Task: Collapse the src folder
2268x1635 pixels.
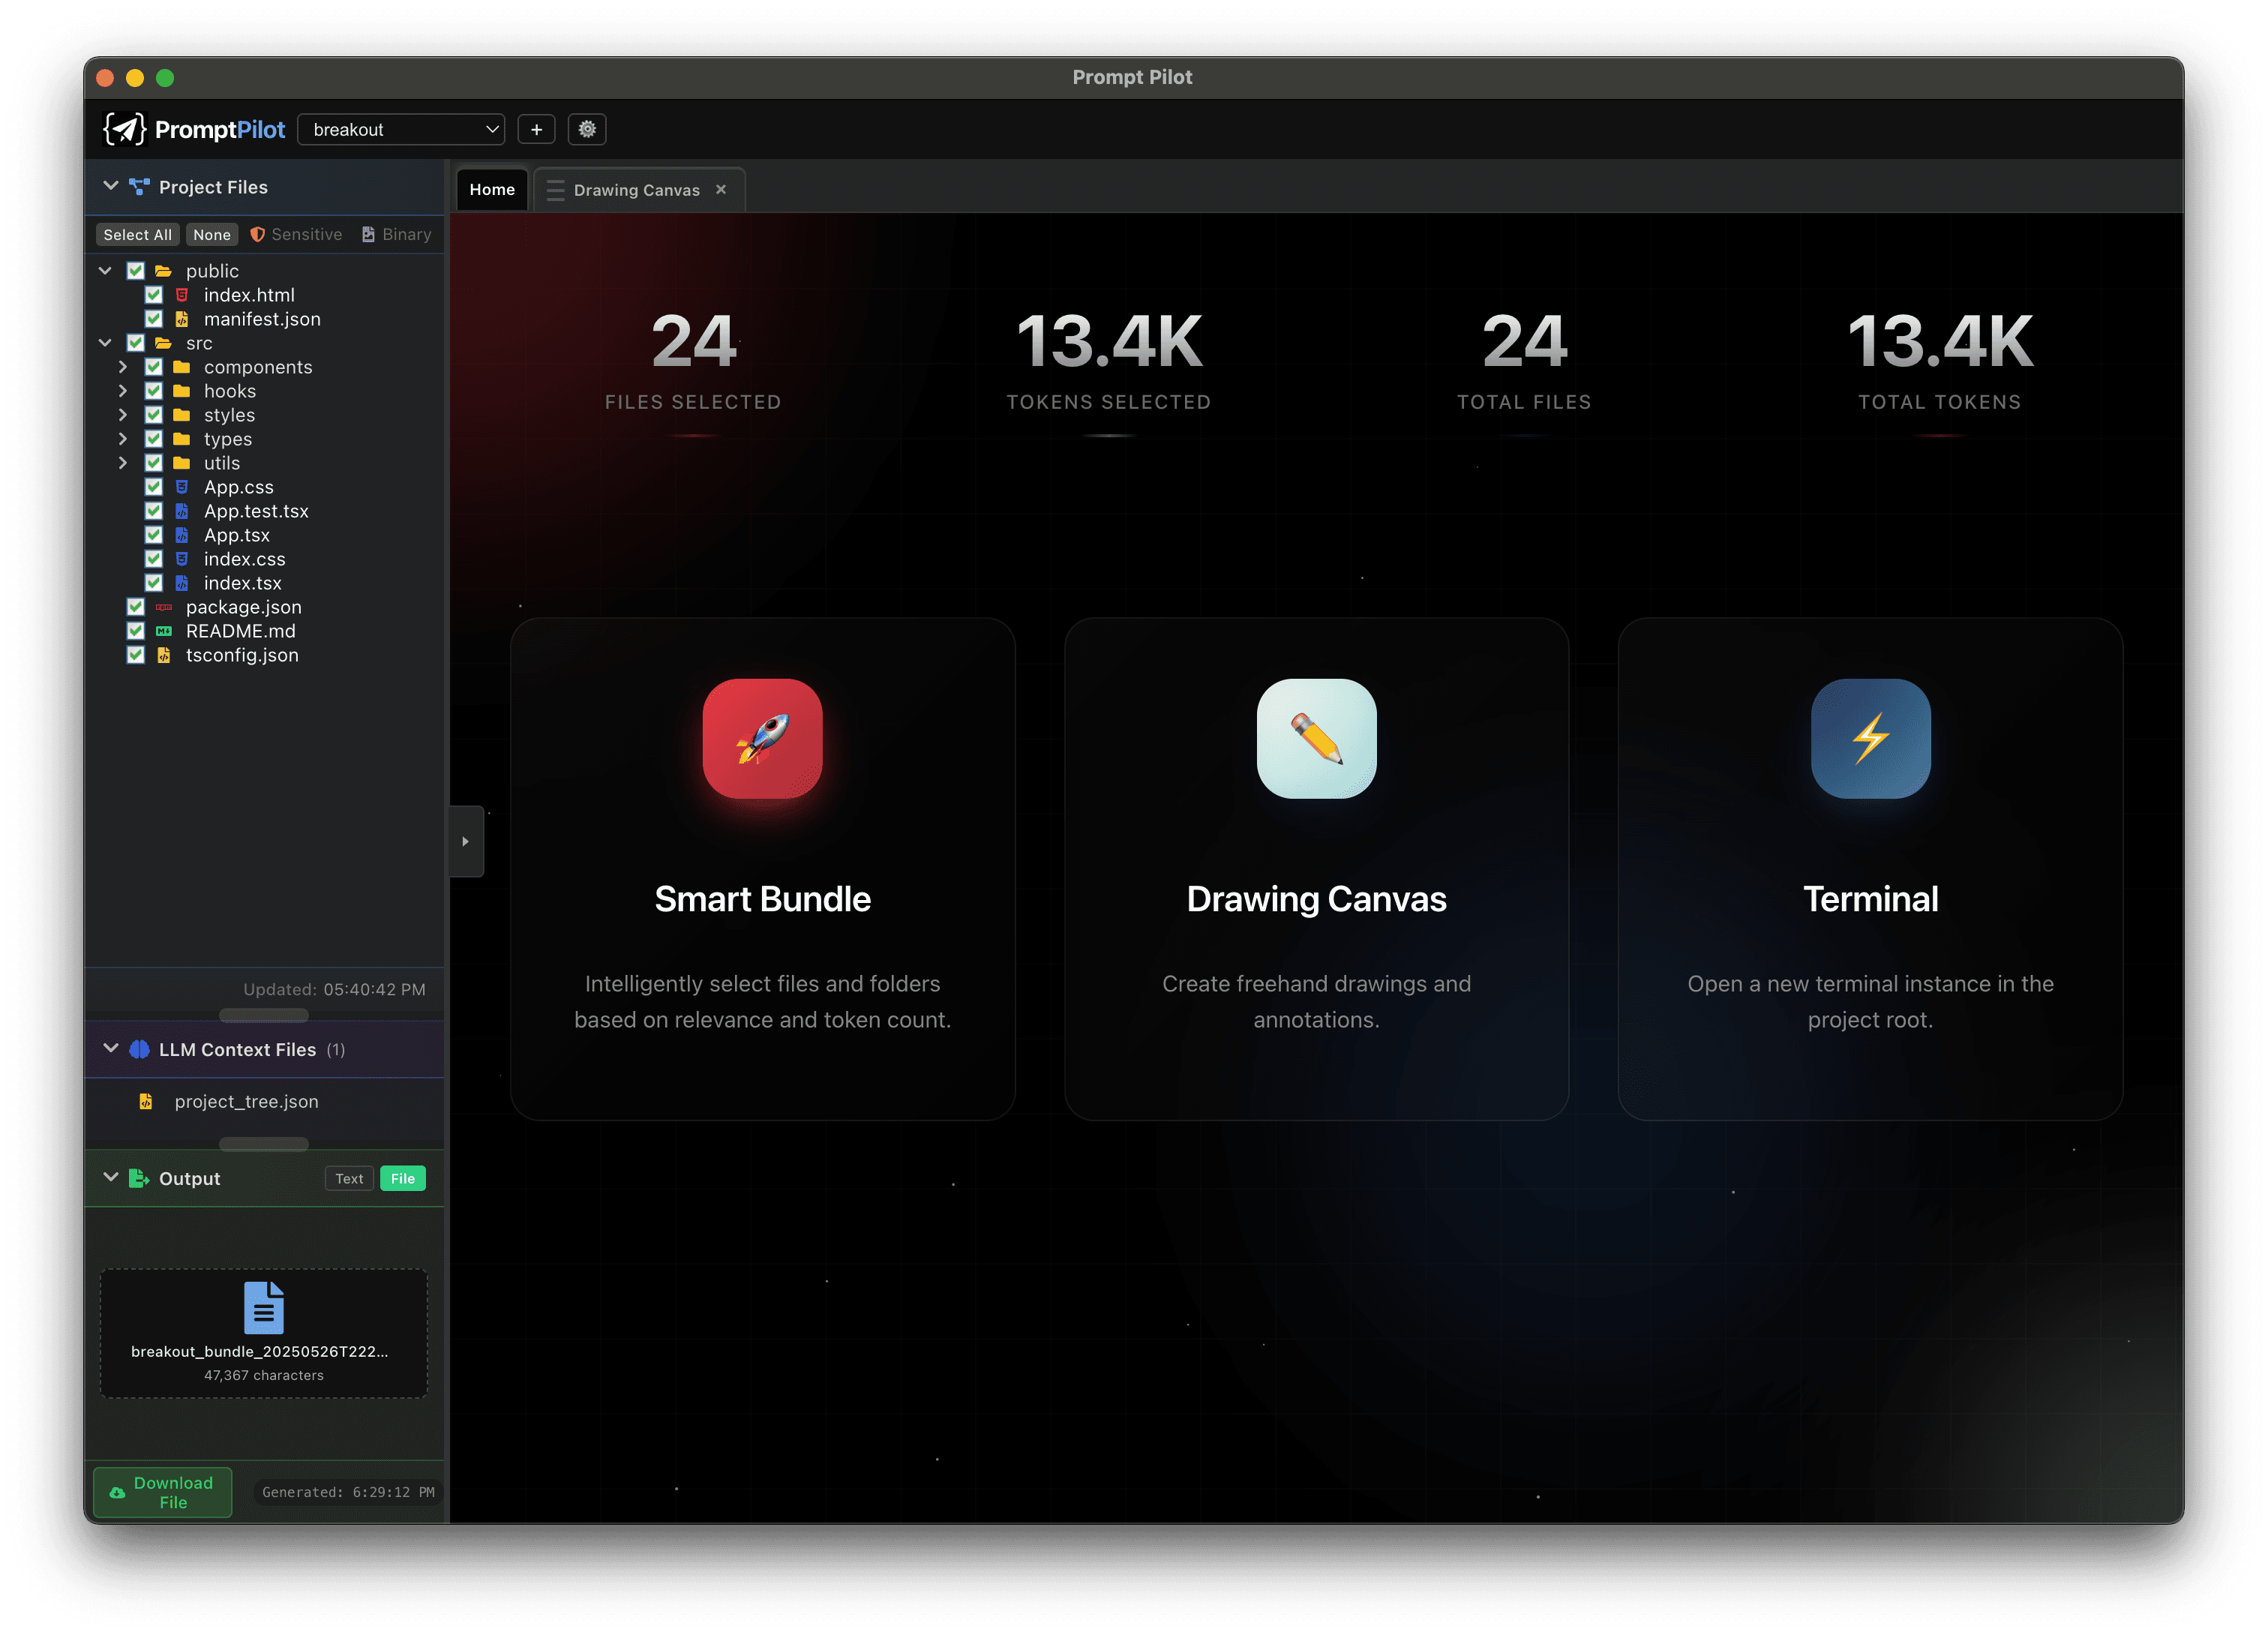Action: 105,343
